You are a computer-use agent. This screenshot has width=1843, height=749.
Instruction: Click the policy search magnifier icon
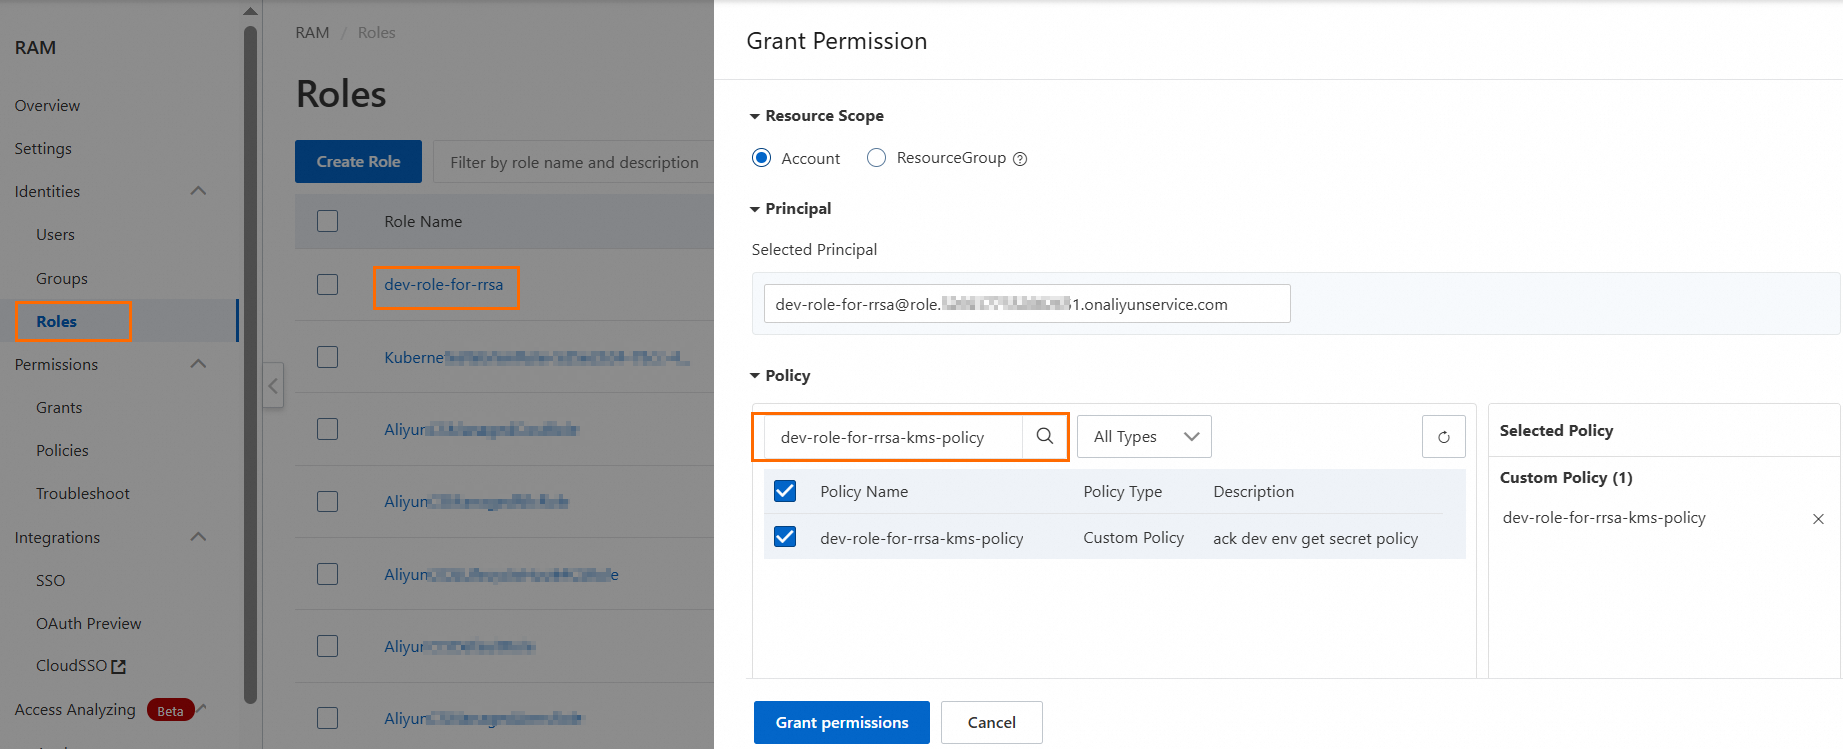pos(1045,436)
